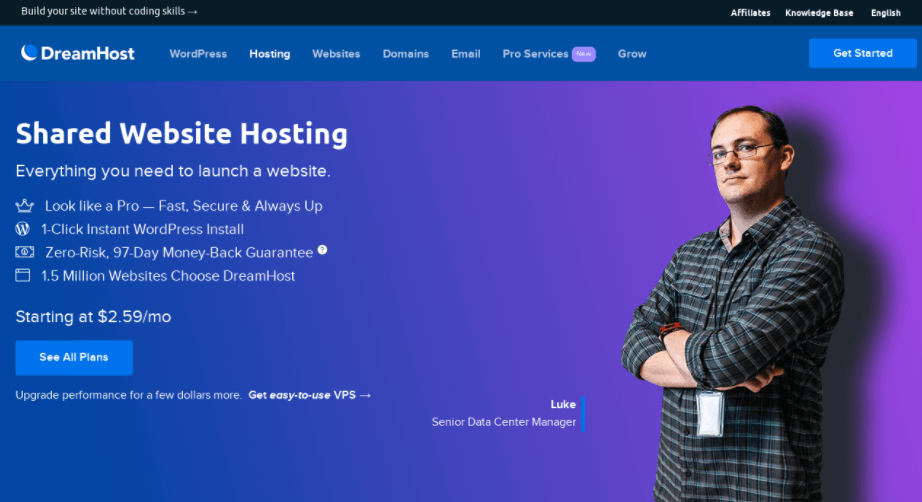Screen dimensions: 922x502
Task: Click the text Everything you need to launch a website
Action: pos(173,171)
